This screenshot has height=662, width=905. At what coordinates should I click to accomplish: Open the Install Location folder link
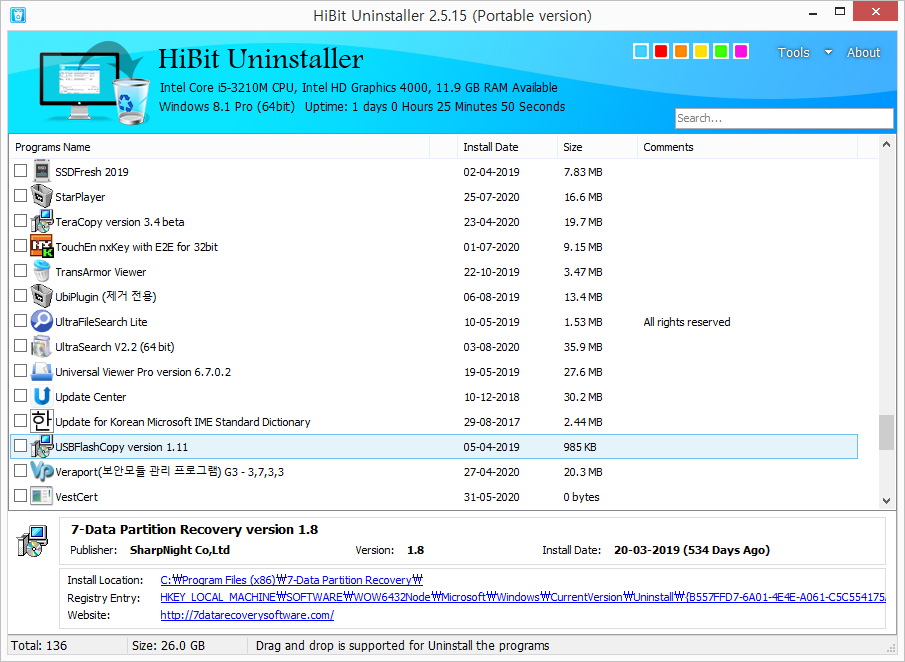click(x=291, y=580)
